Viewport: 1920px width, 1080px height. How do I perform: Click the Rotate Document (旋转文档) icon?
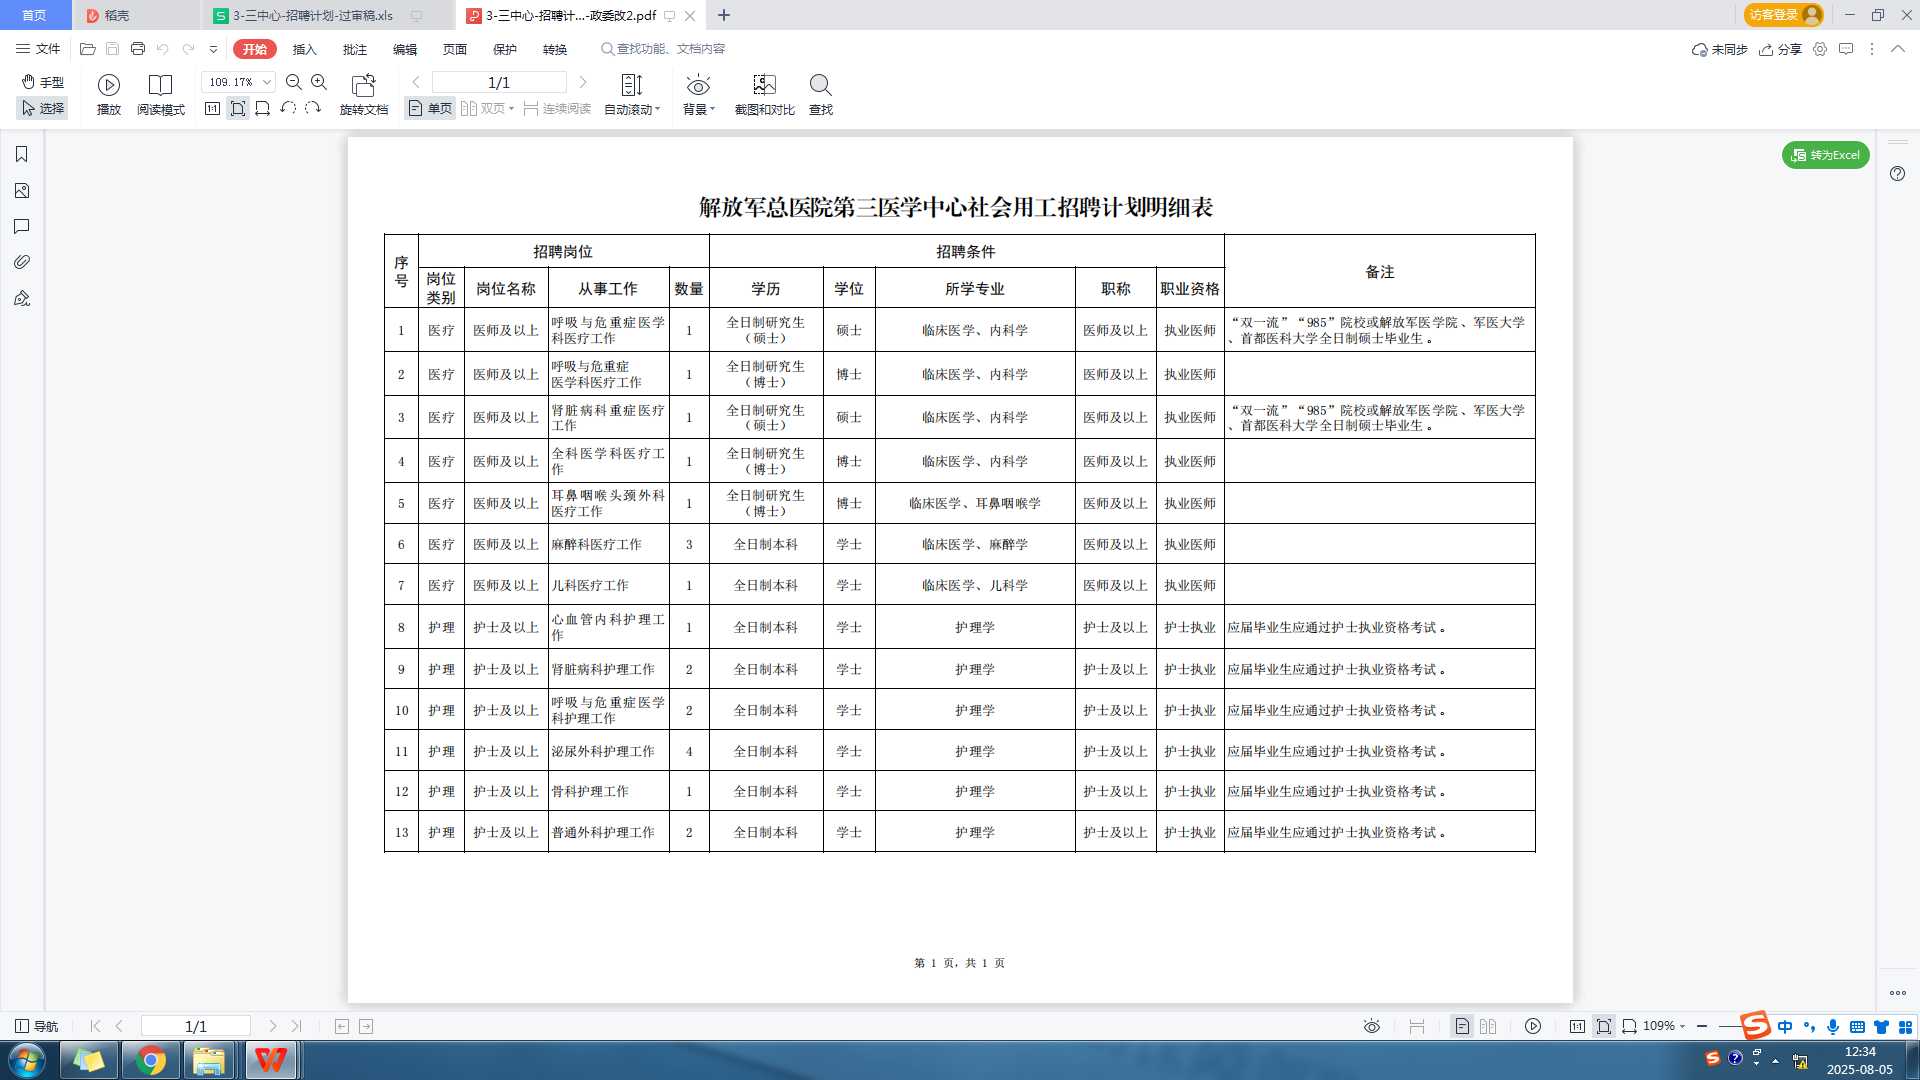click(363, 85)
